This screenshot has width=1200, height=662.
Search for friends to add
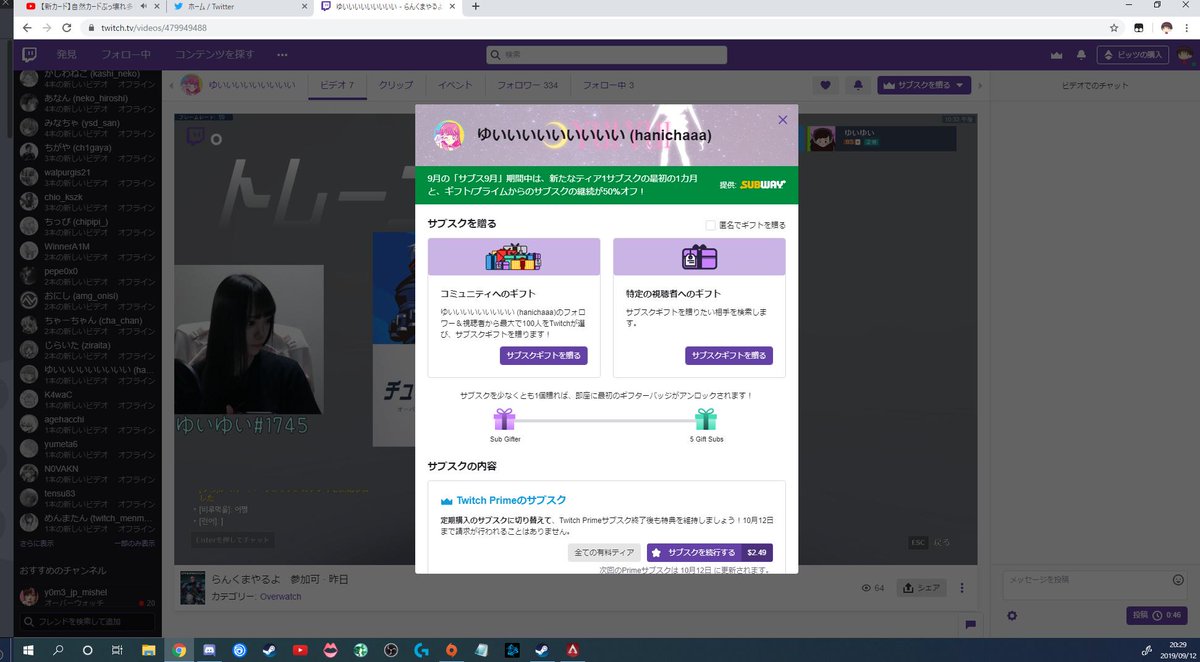tap(86, 622)
